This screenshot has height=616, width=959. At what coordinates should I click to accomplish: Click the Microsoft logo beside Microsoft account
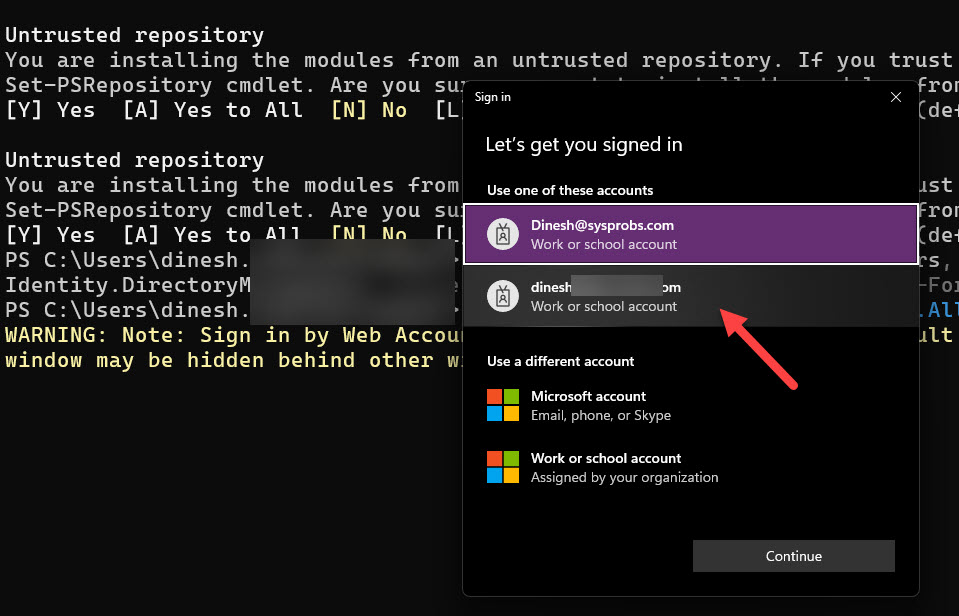503,405
